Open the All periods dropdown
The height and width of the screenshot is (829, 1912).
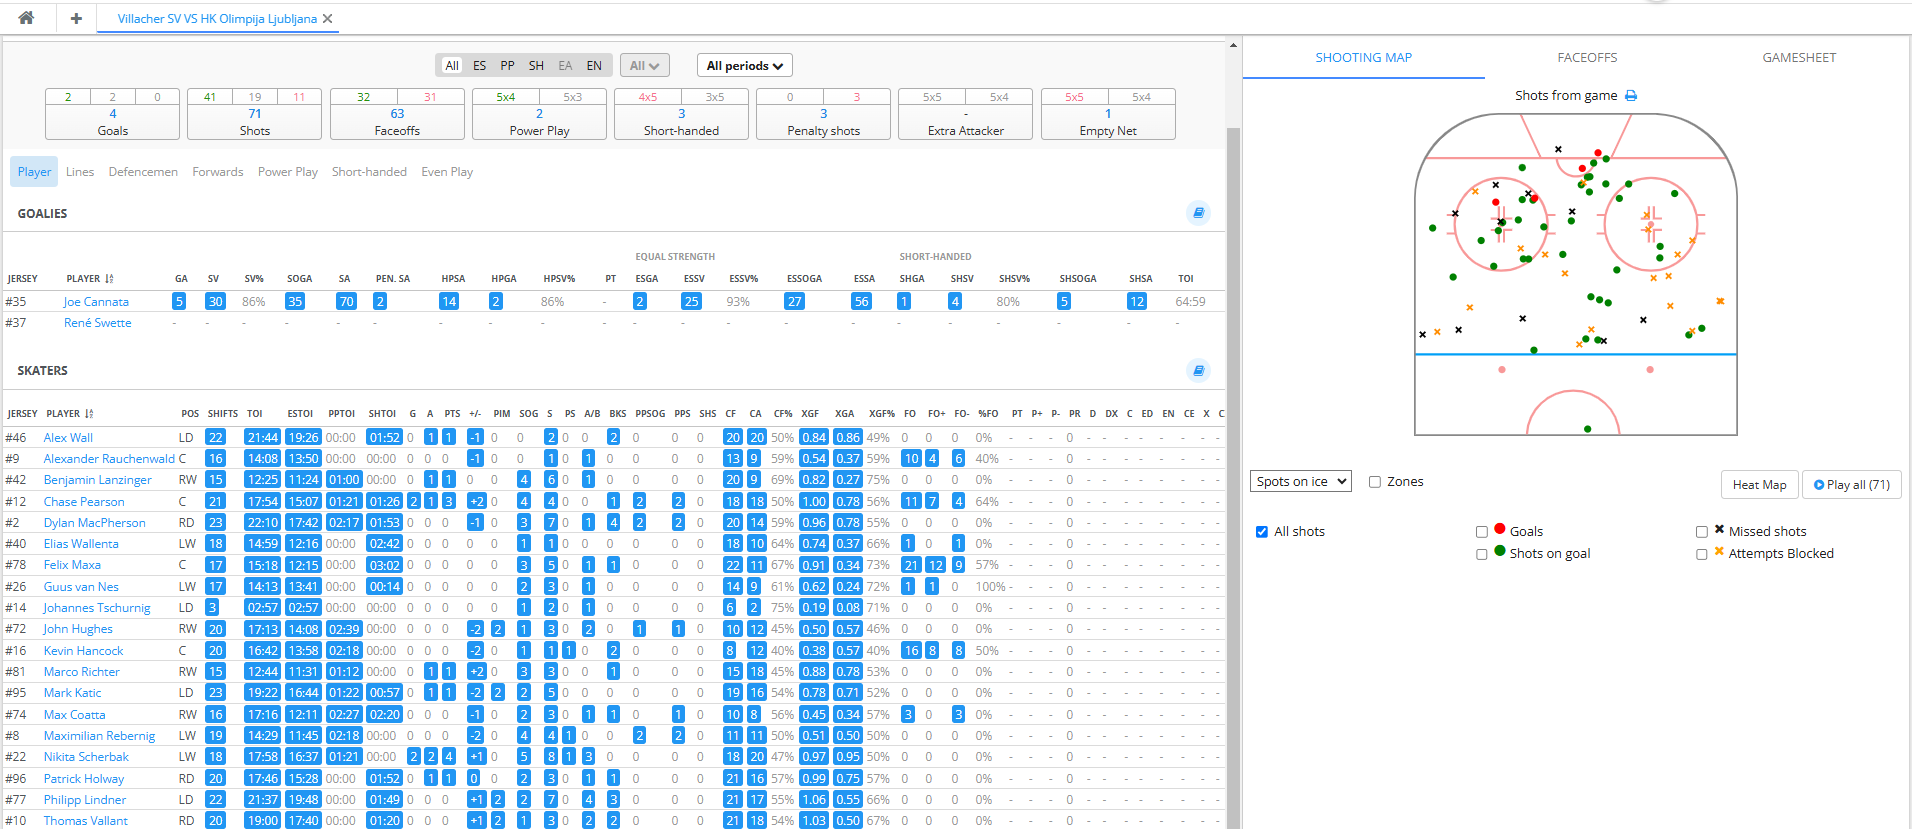(x=744, y=66)
